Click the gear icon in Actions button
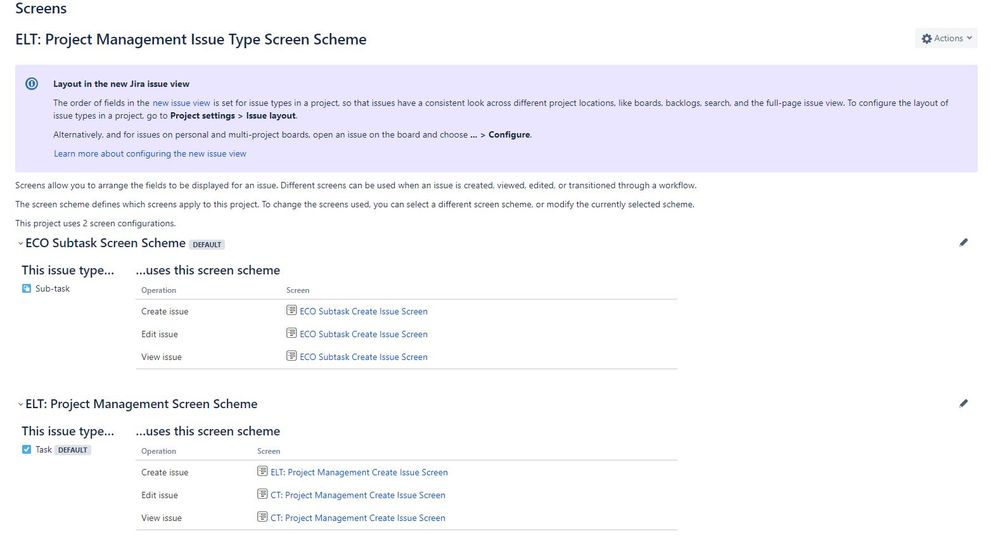This screenshot has width=998, height=547. click(x=927, y=39)
